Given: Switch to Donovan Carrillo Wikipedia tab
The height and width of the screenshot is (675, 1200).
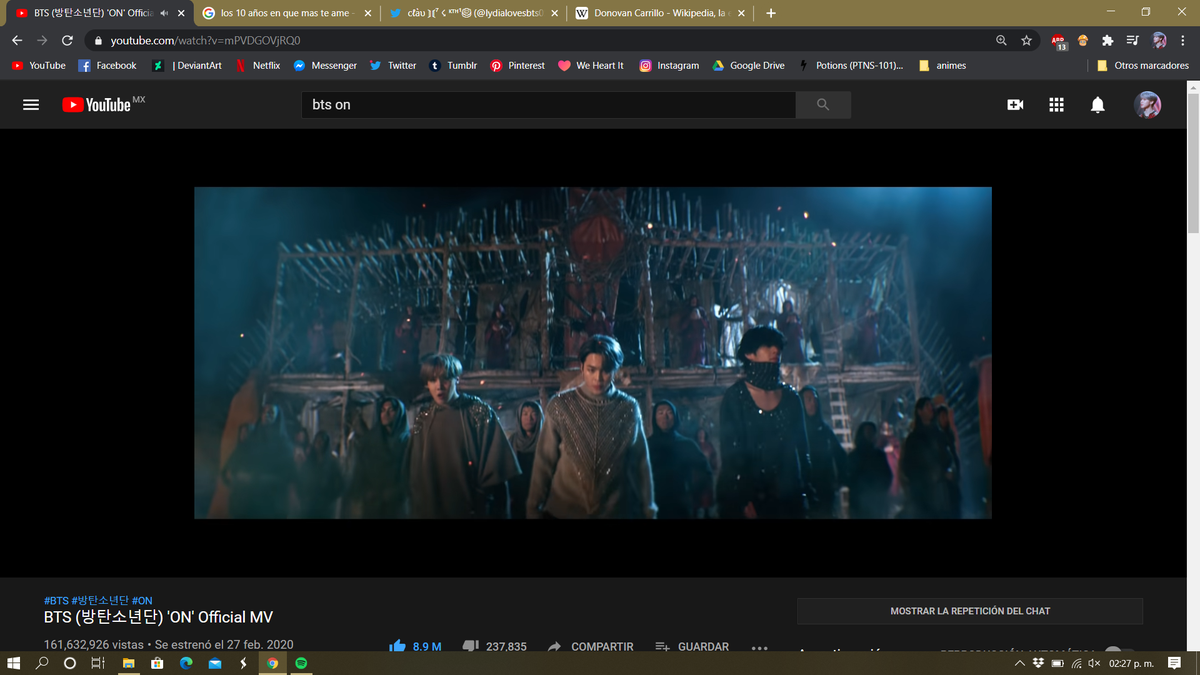Looking at the screenshot, I should pyautogui.click(x=660, y=13).
